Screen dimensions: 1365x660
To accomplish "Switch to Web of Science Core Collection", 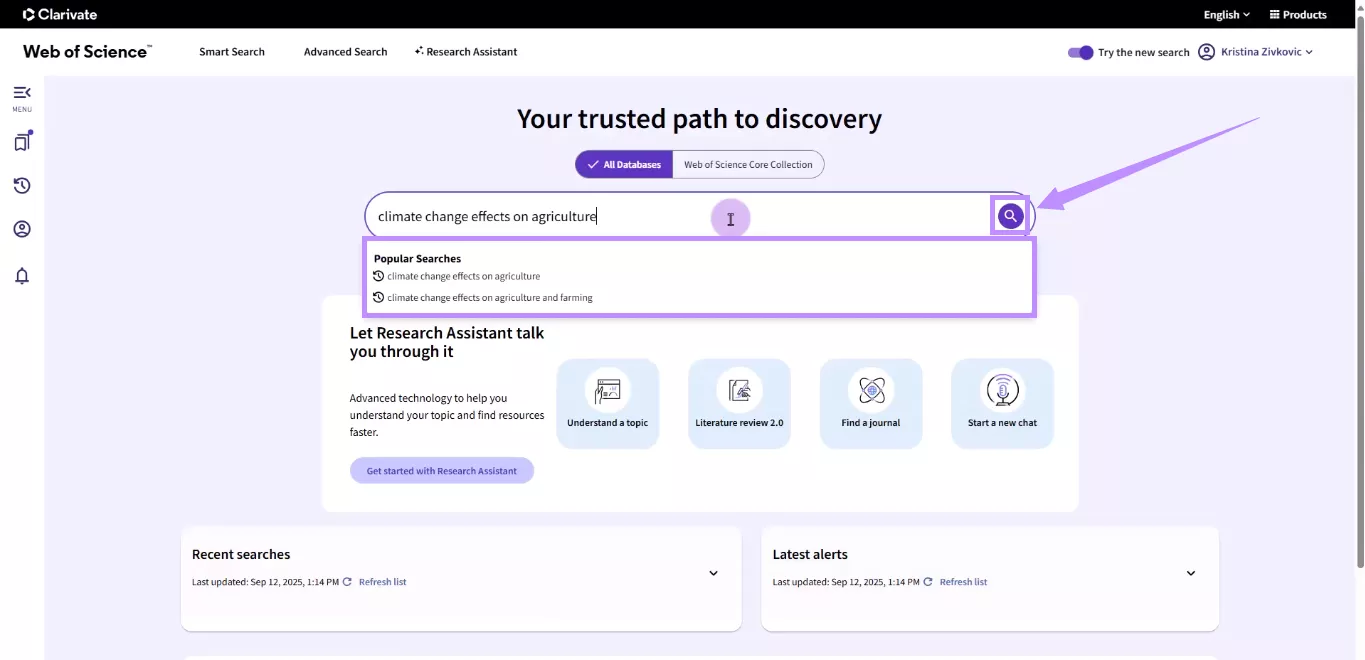I will 748,165.
